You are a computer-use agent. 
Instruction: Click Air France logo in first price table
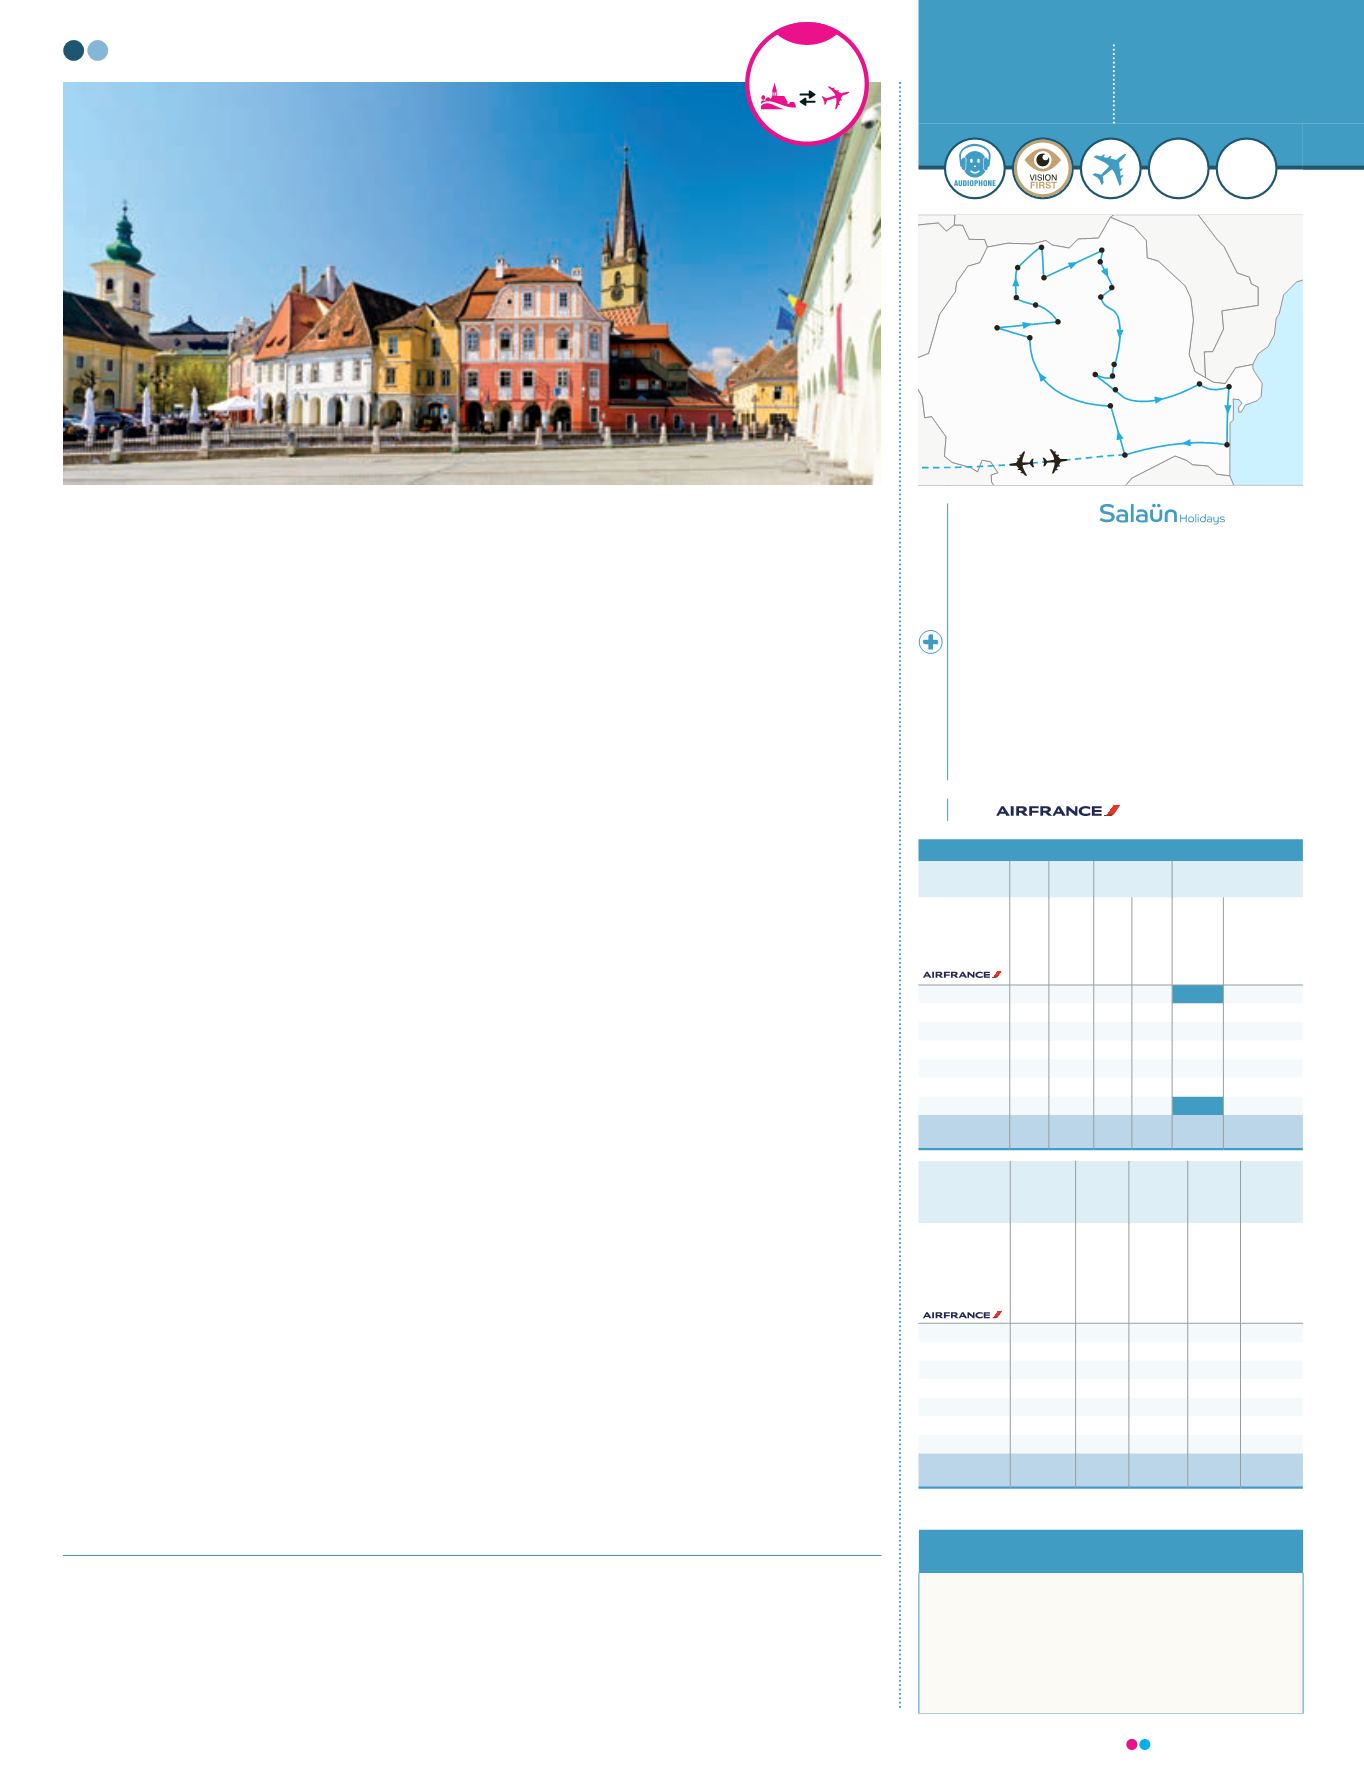(962, 974)
